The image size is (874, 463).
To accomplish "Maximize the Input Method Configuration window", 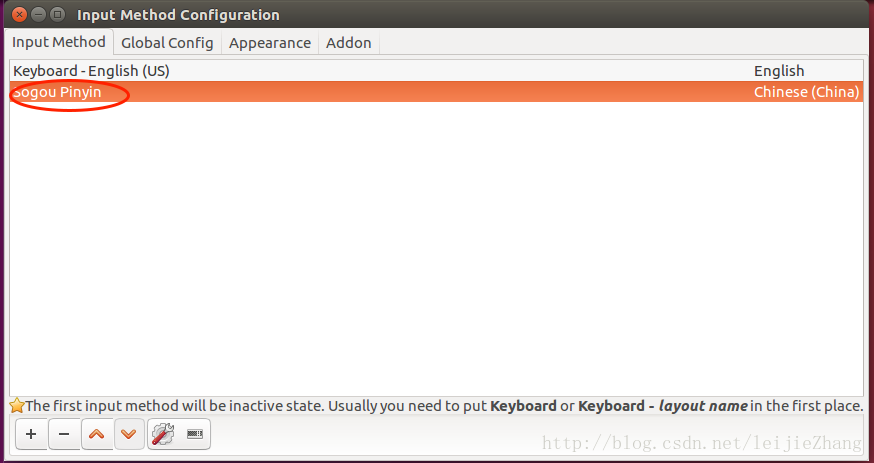I will [x=57, y=15].
